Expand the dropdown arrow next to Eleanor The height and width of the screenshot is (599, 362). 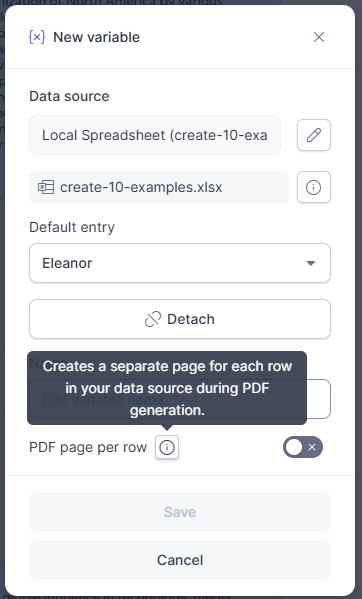pyautogui.click(x=311, y=263)
